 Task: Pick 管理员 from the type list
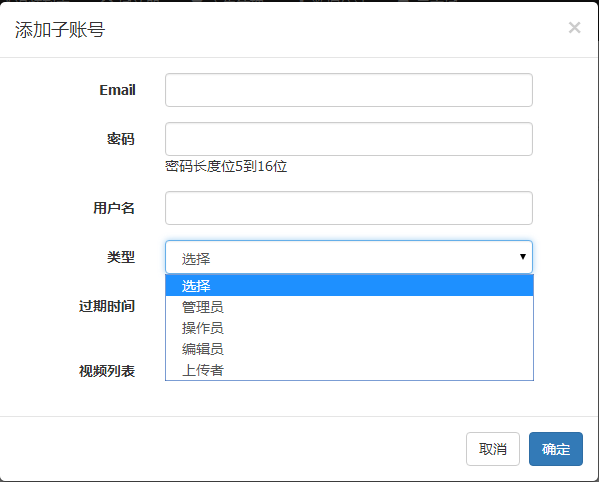click(349, 307)
